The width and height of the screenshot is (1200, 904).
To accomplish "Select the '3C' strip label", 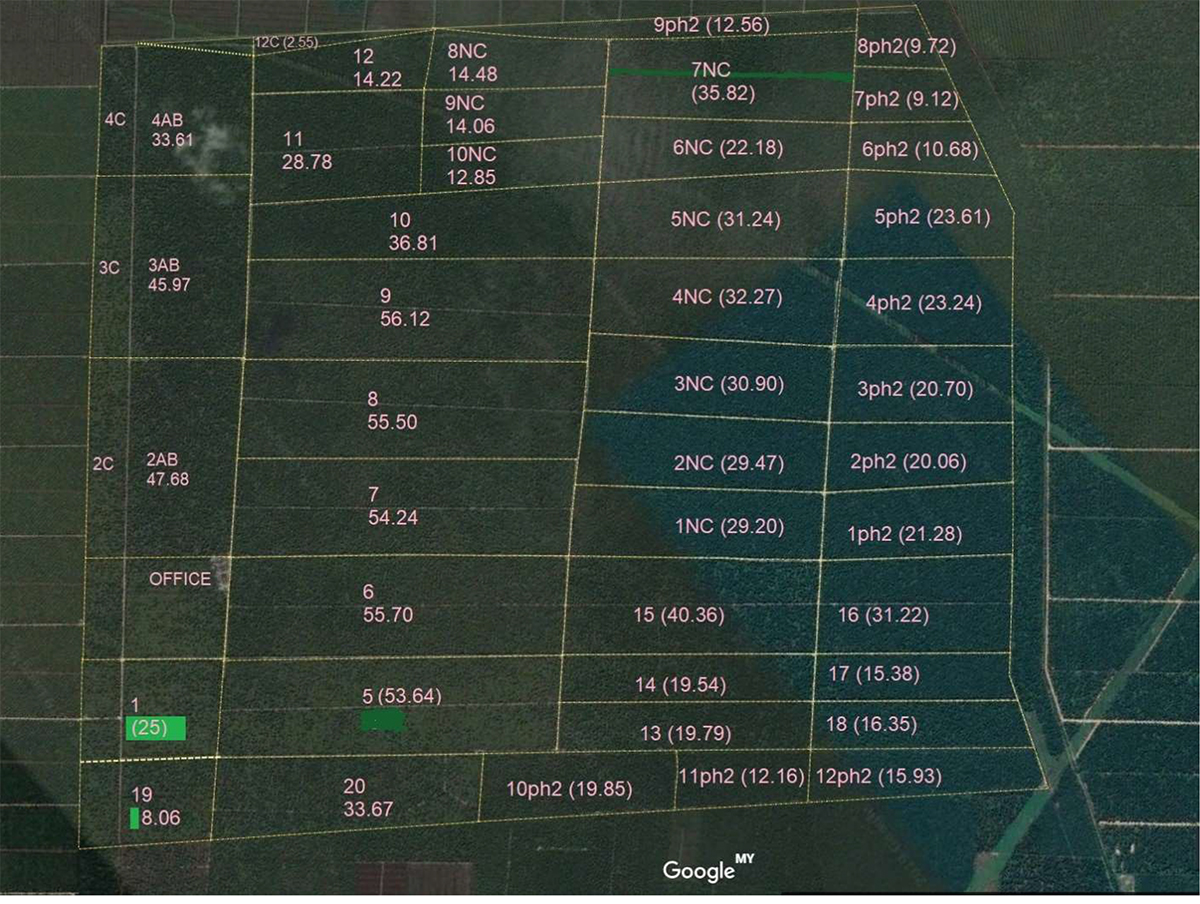I will pos(109,268).
